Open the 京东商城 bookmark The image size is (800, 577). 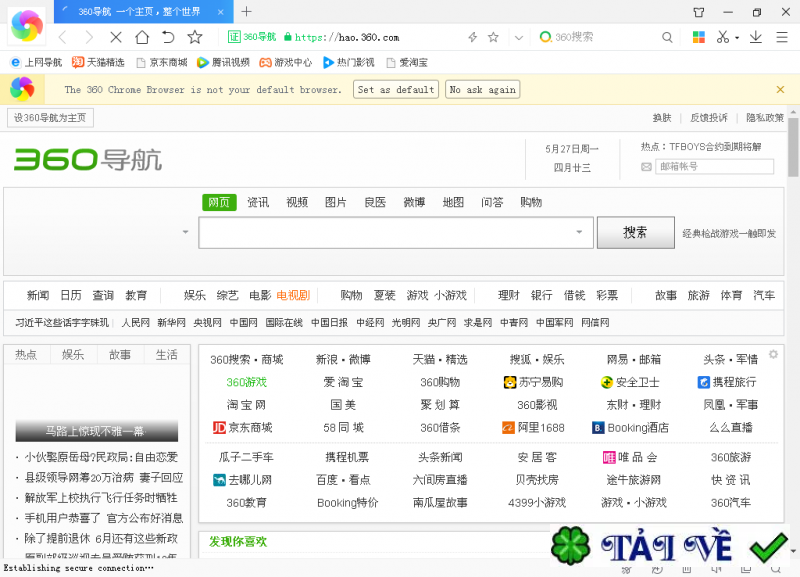160,62
